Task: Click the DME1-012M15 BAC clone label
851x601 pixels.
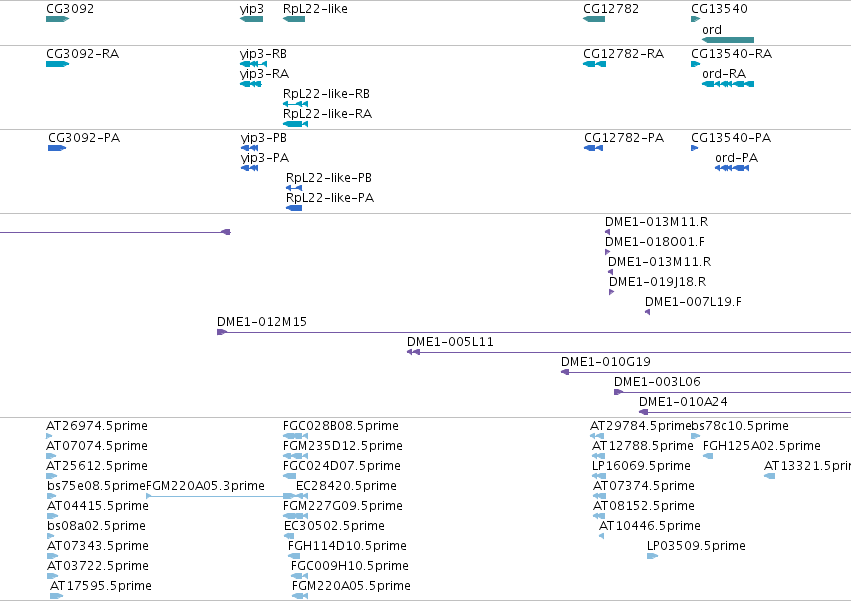Action: (x=262, y=322)
